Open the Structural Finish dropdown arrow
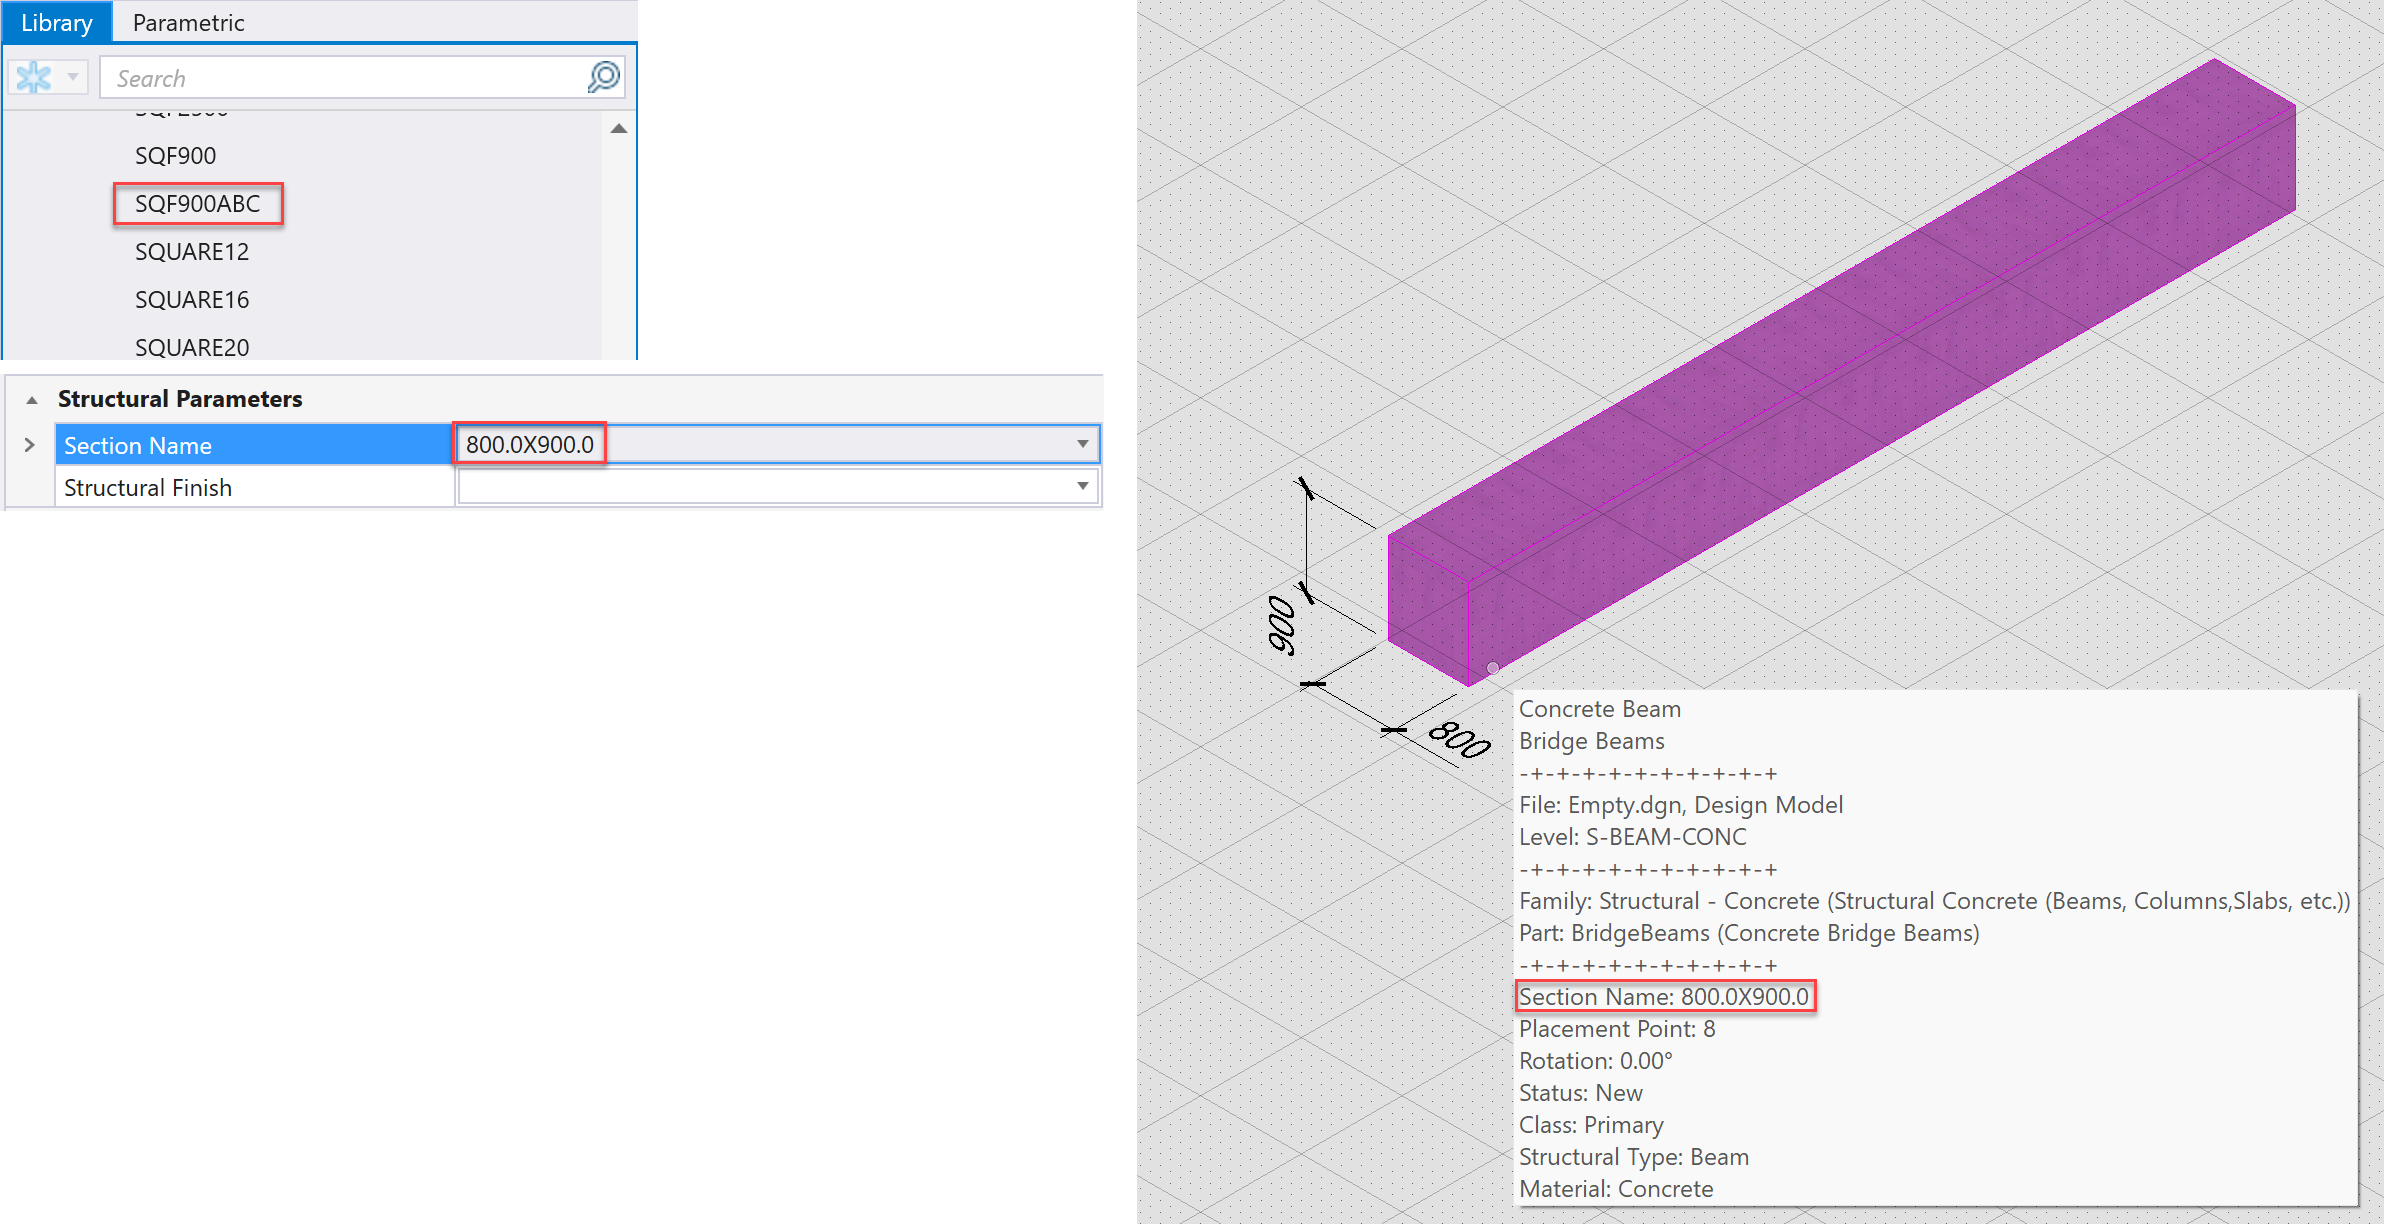This screenshot has height=1224, width=2384. coord(1083,486)
